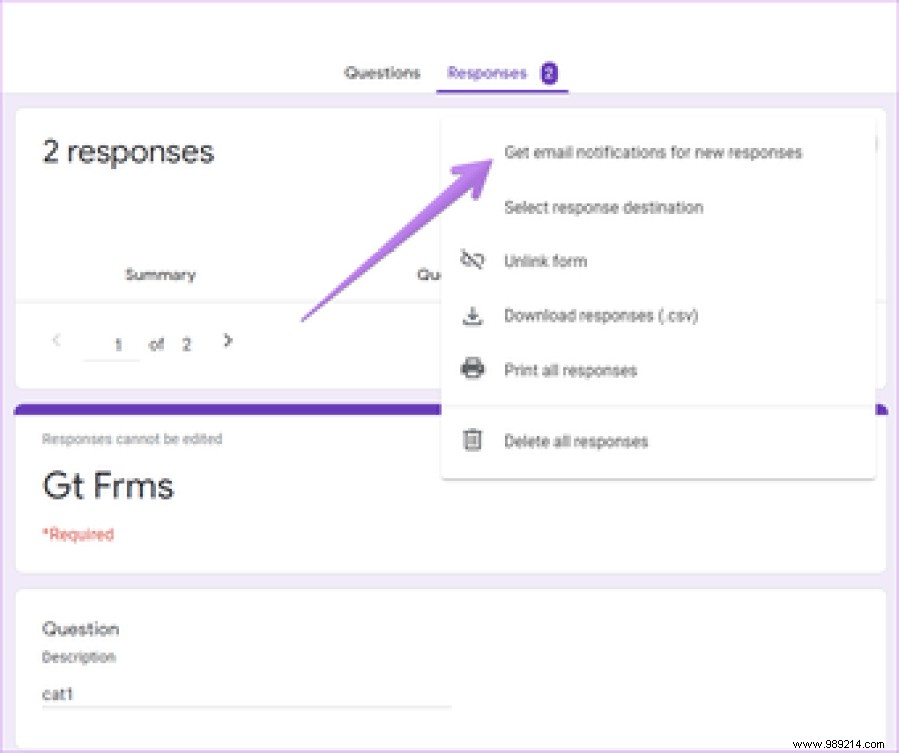This screenshot has height=753, width=899.
Task: Choose Delete all responses
Action: [577, 440]
